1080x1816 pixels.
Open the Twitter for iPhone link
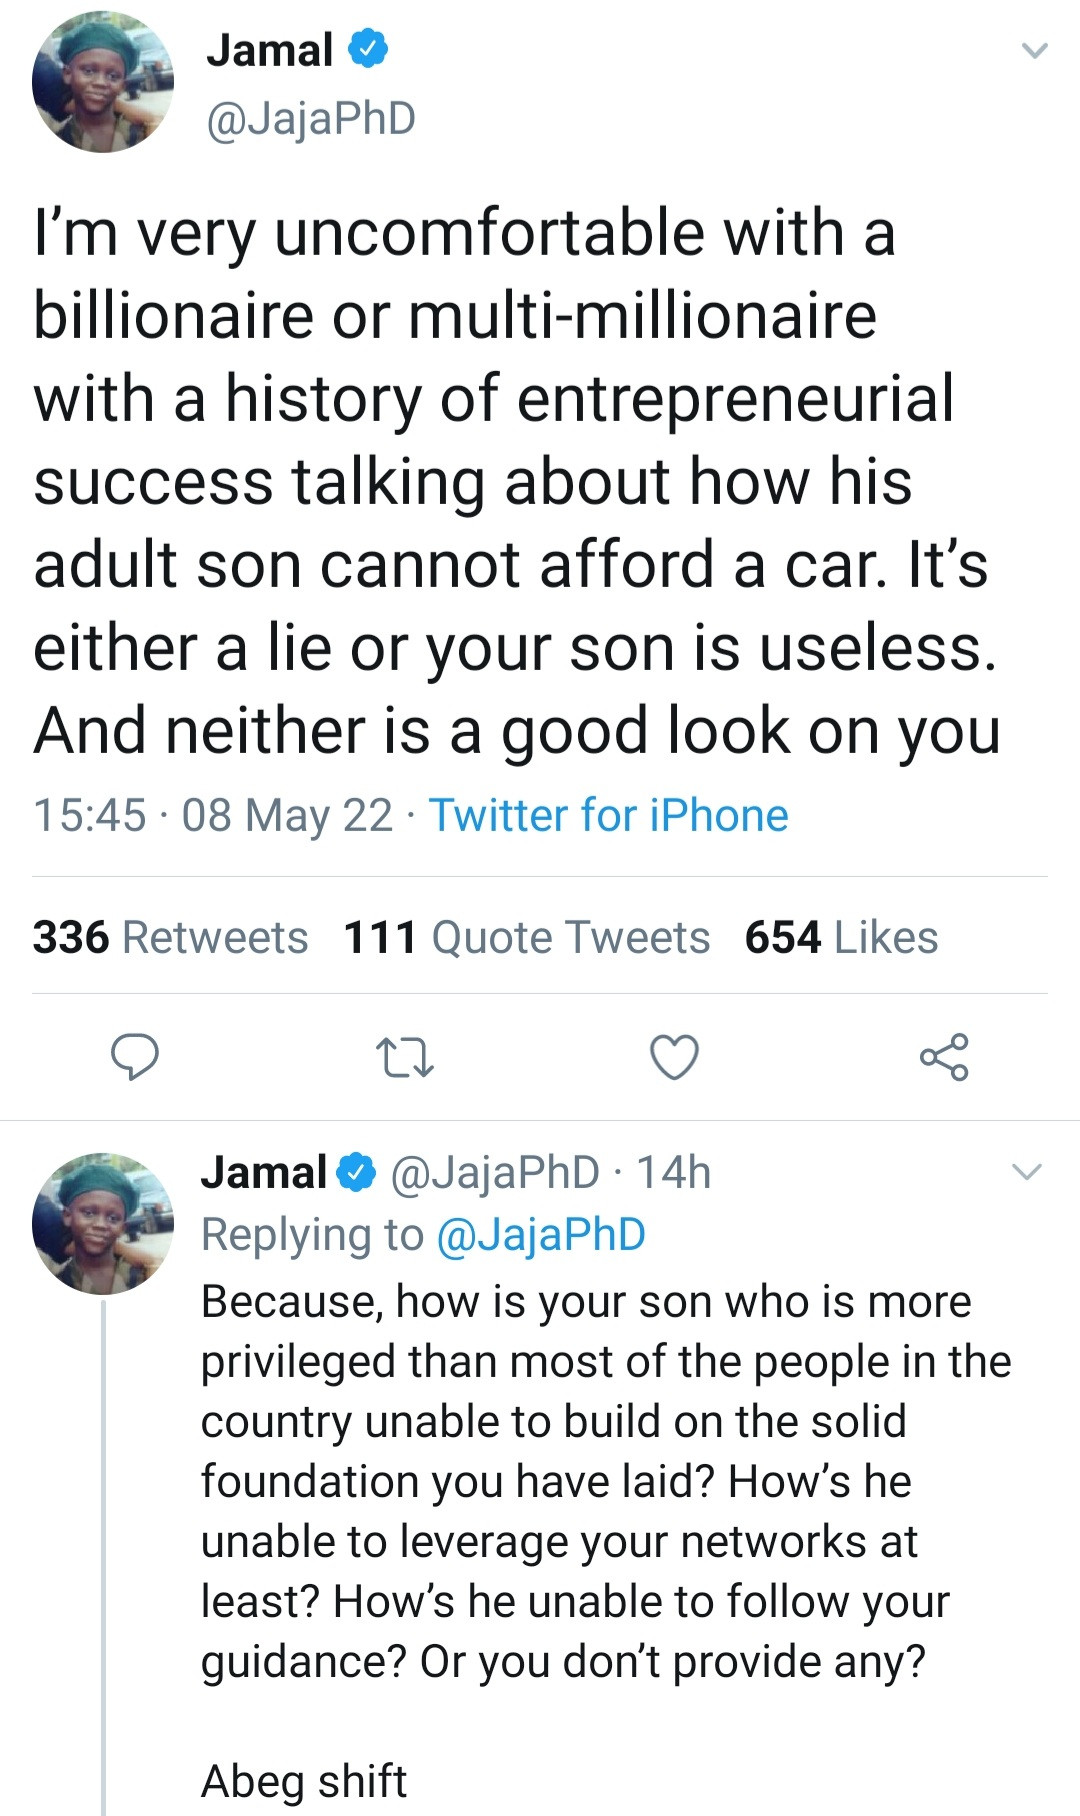coord(608,815)
